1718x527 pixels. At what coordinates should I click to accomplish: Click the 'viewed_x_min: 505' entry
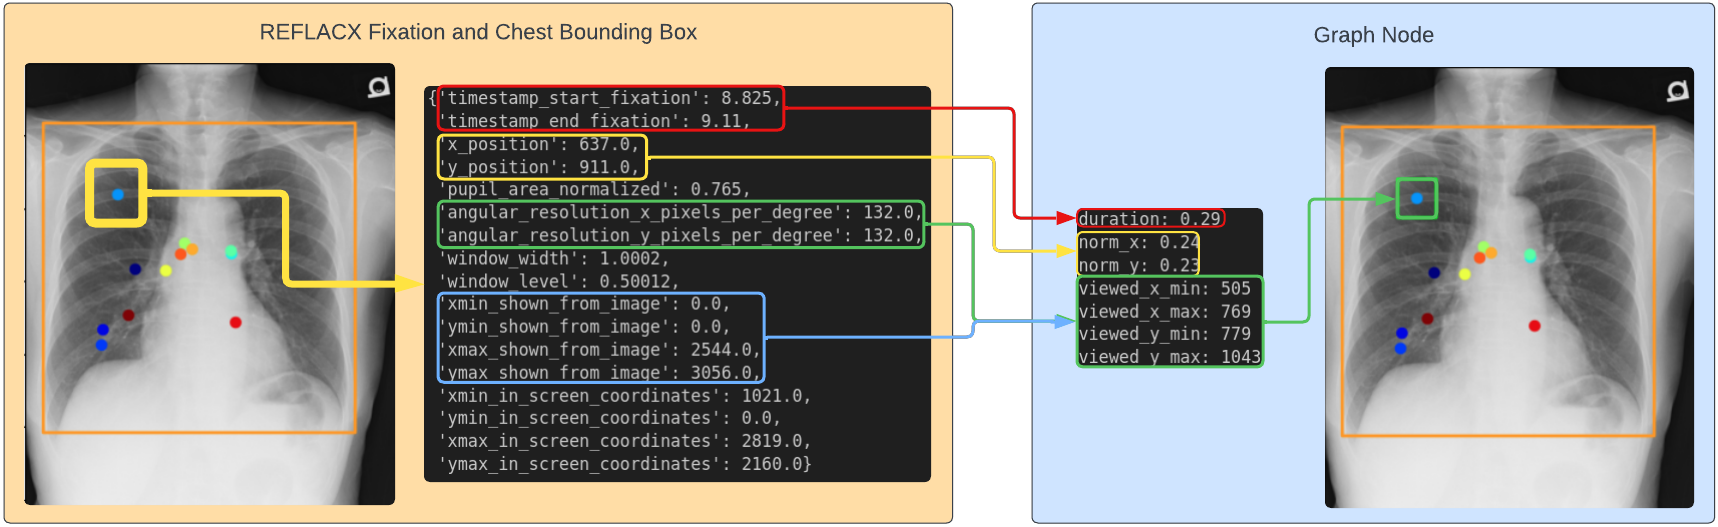[x=1165, y=288]
